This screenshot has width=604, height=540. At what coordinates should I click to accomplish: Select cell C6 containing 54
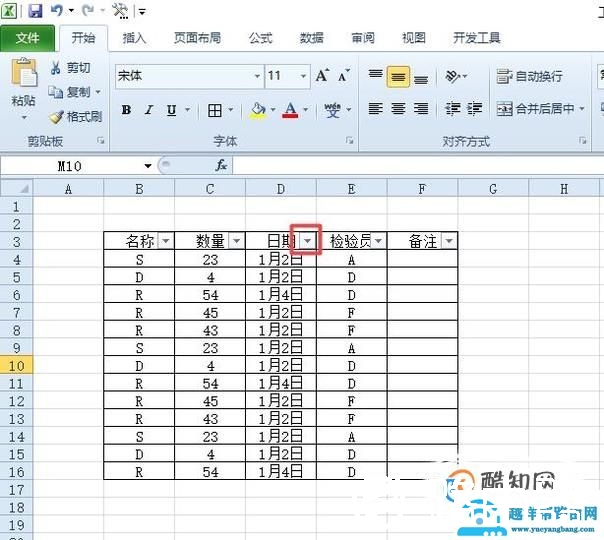tap(210, 295)
